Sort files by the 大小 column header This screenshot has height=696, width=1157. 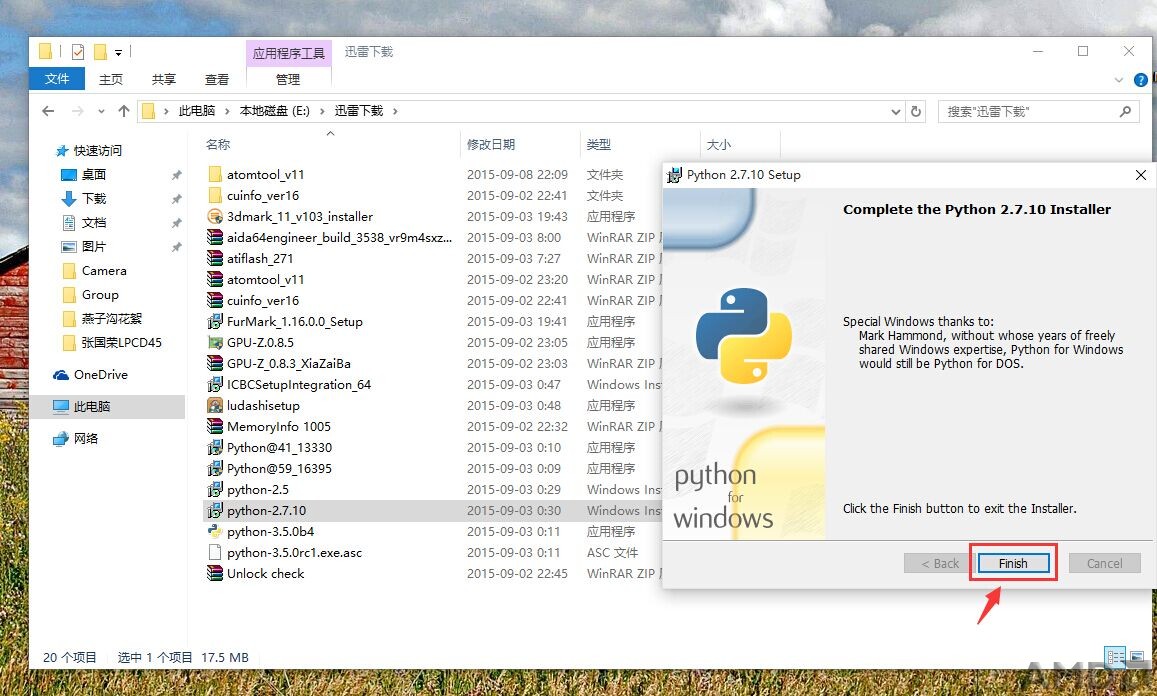click(x=719, y=145)
